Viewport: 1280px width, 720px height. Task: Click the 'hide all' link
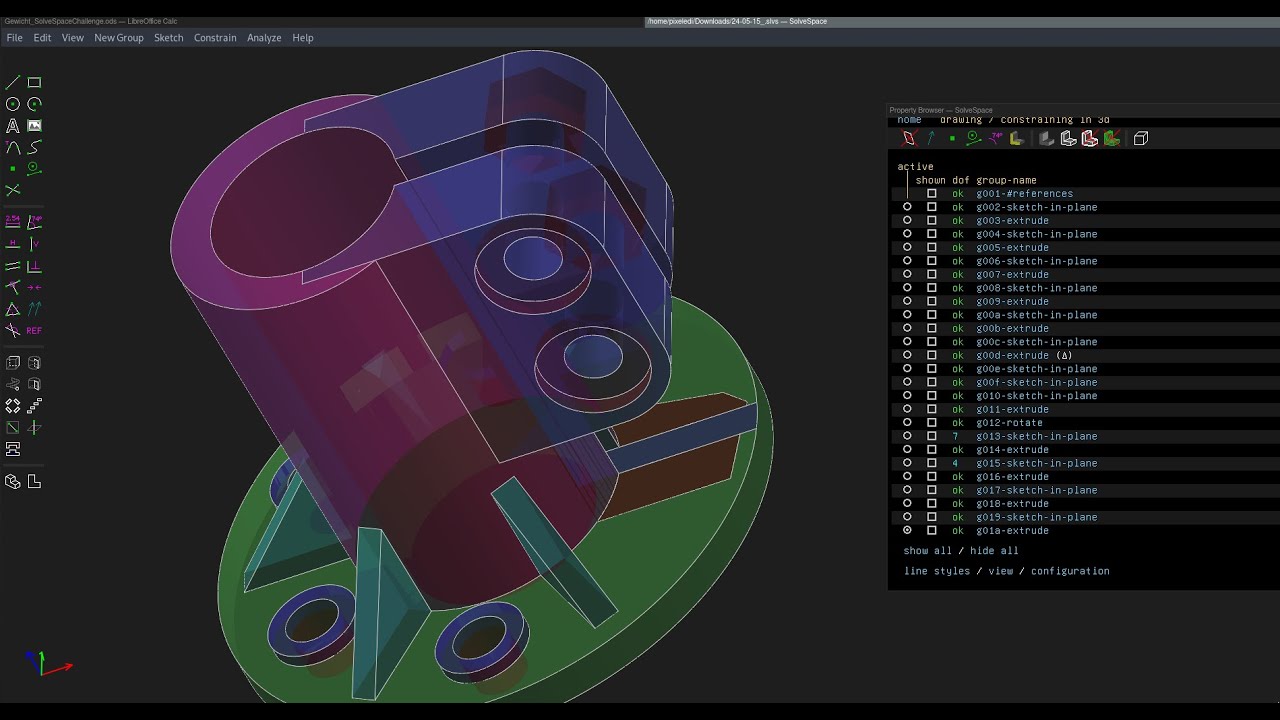click(995, 551)
